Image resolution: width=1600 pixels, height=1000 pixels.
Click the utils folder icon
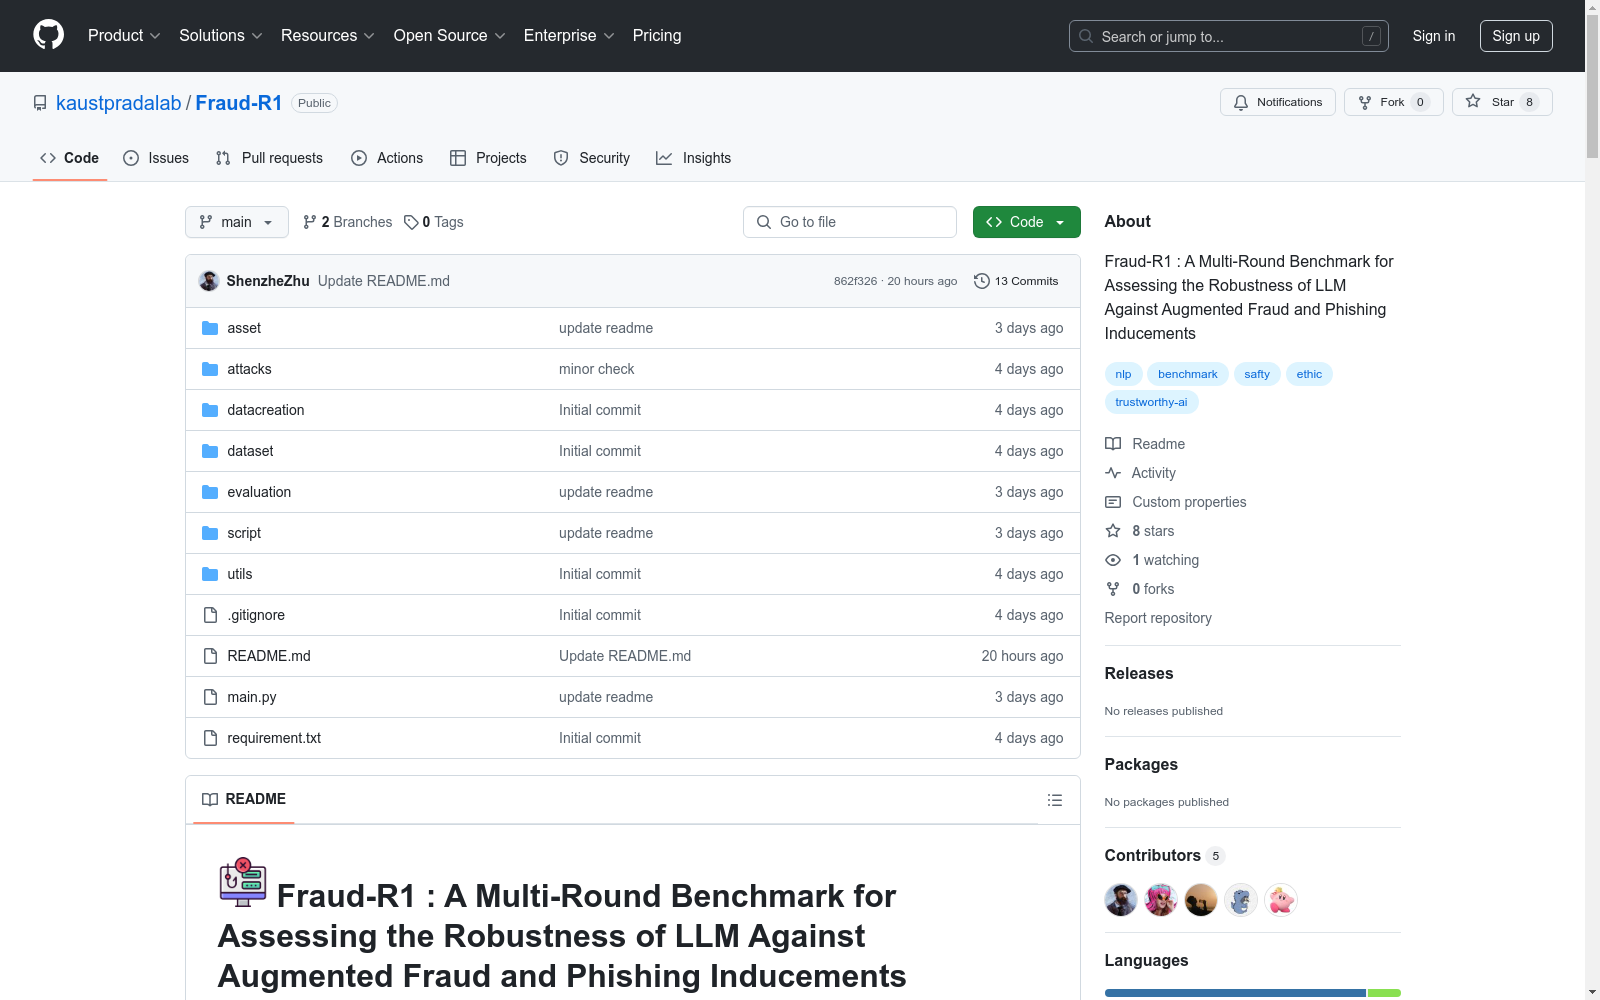(x=210, y=574)
